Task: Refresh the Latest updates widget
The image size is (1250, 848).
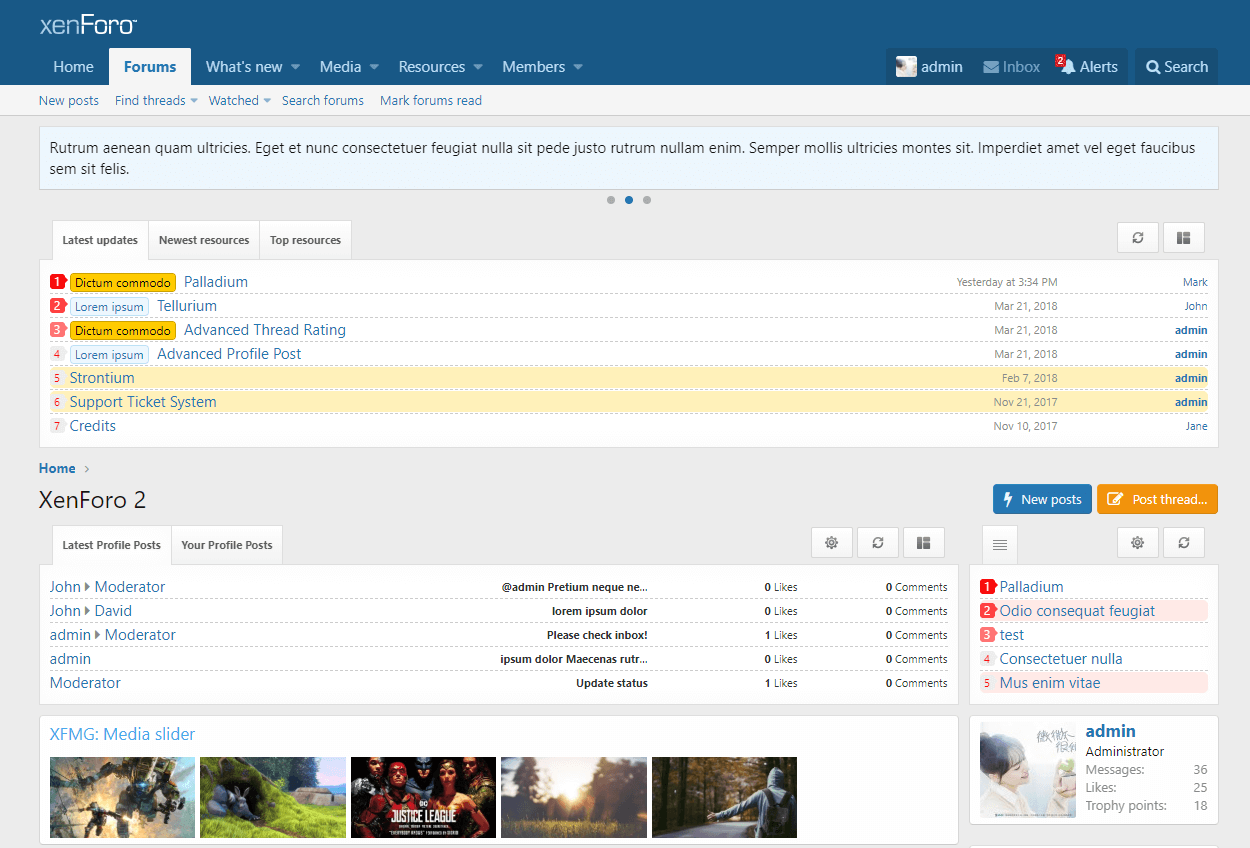Action: [1137, 238]
